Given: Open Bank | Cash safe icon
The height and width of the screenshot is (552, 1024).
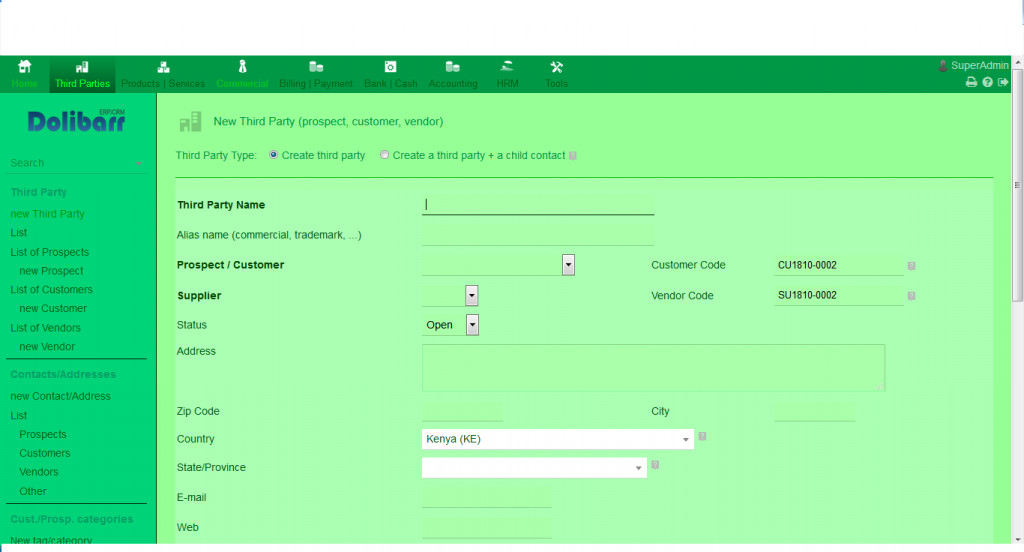Looking at the screenshot, I should tap(390, 67).
